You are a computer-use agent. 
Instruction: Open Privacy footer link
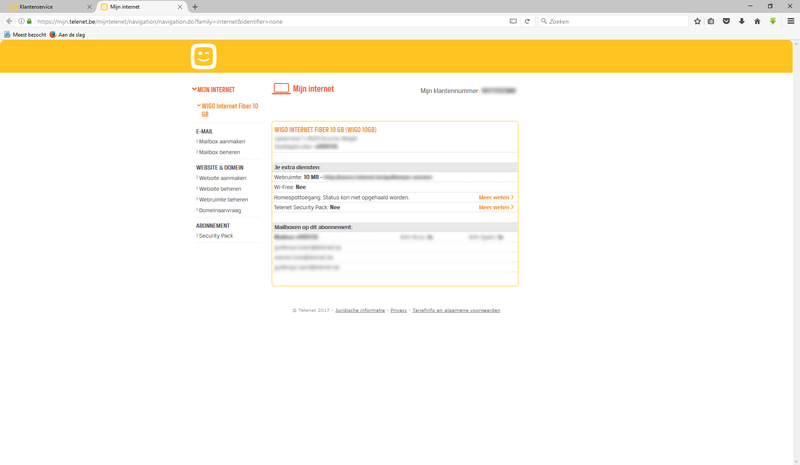click(x=398, y=310)
